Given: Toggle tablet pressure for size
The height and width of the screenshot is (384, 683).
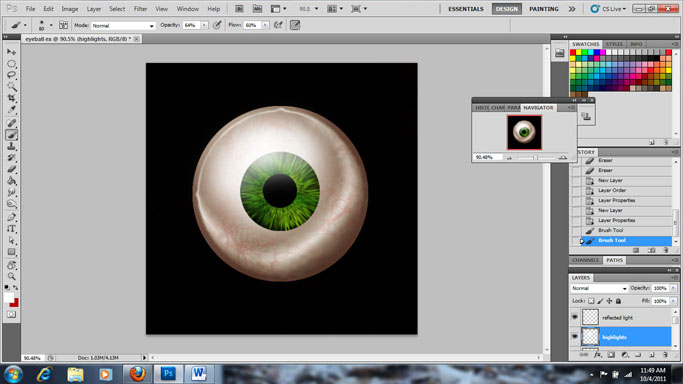Looking at the screenshot, I should click(x=295, y=25).
